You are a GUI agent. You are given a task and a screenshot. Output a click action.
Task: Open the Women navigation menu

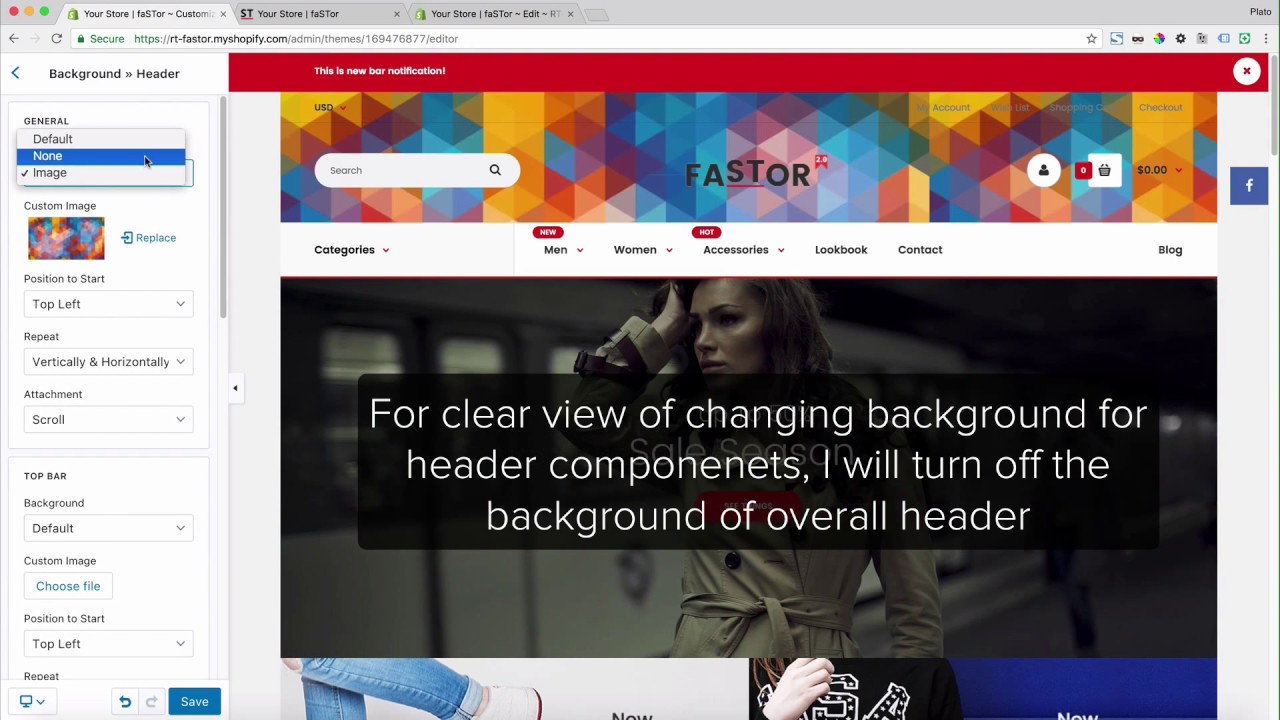point(642,250)
